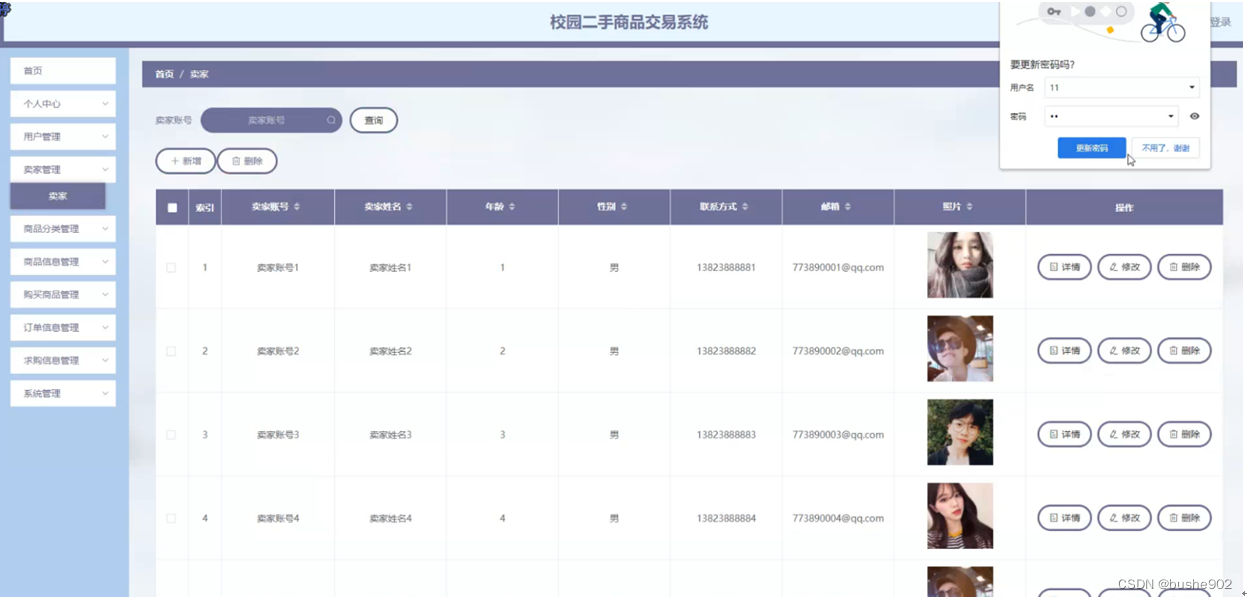Check the row 4 卖家账号4 checkbox
The height and width of the screenshot is (599, 1247).
click(x=171, y=518)
